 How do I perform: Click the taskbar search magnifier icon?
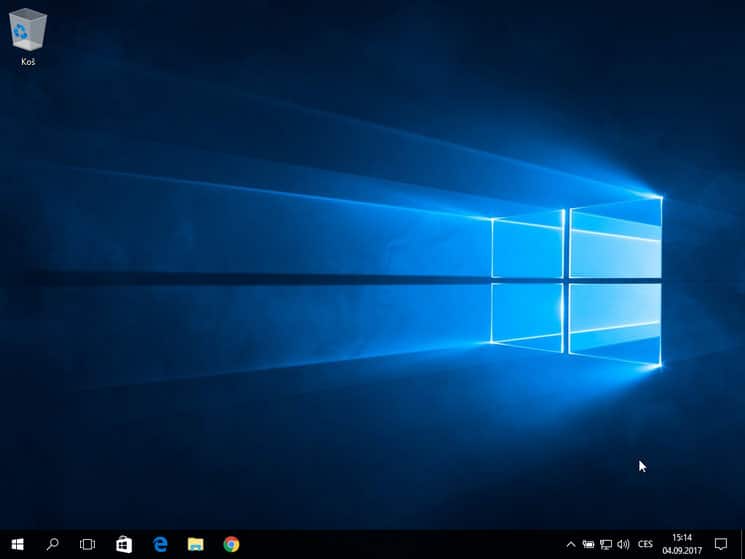(x=53, y=544)
